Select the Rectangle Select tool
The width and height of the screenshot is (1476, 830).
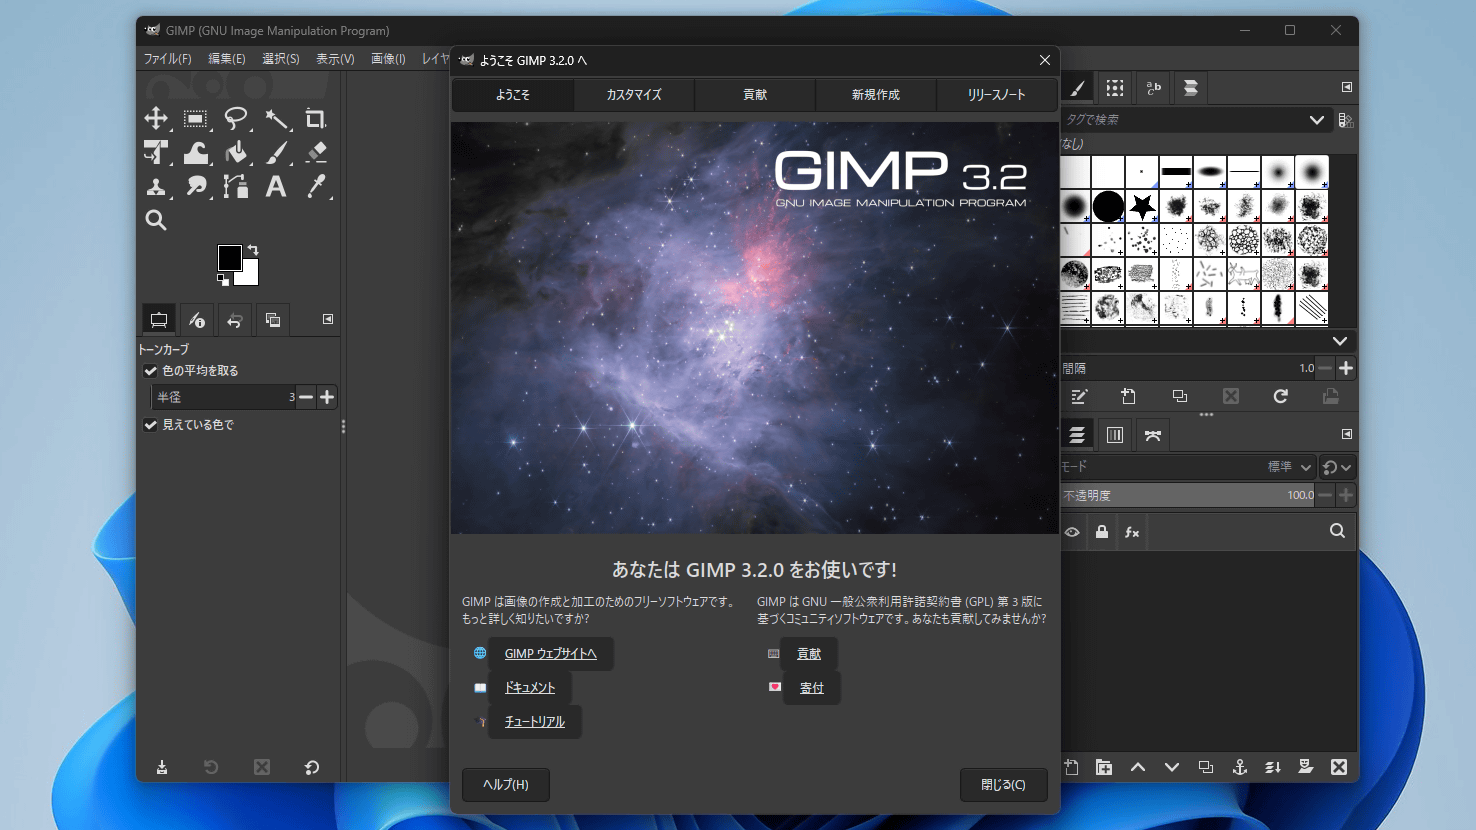[196, 119]
